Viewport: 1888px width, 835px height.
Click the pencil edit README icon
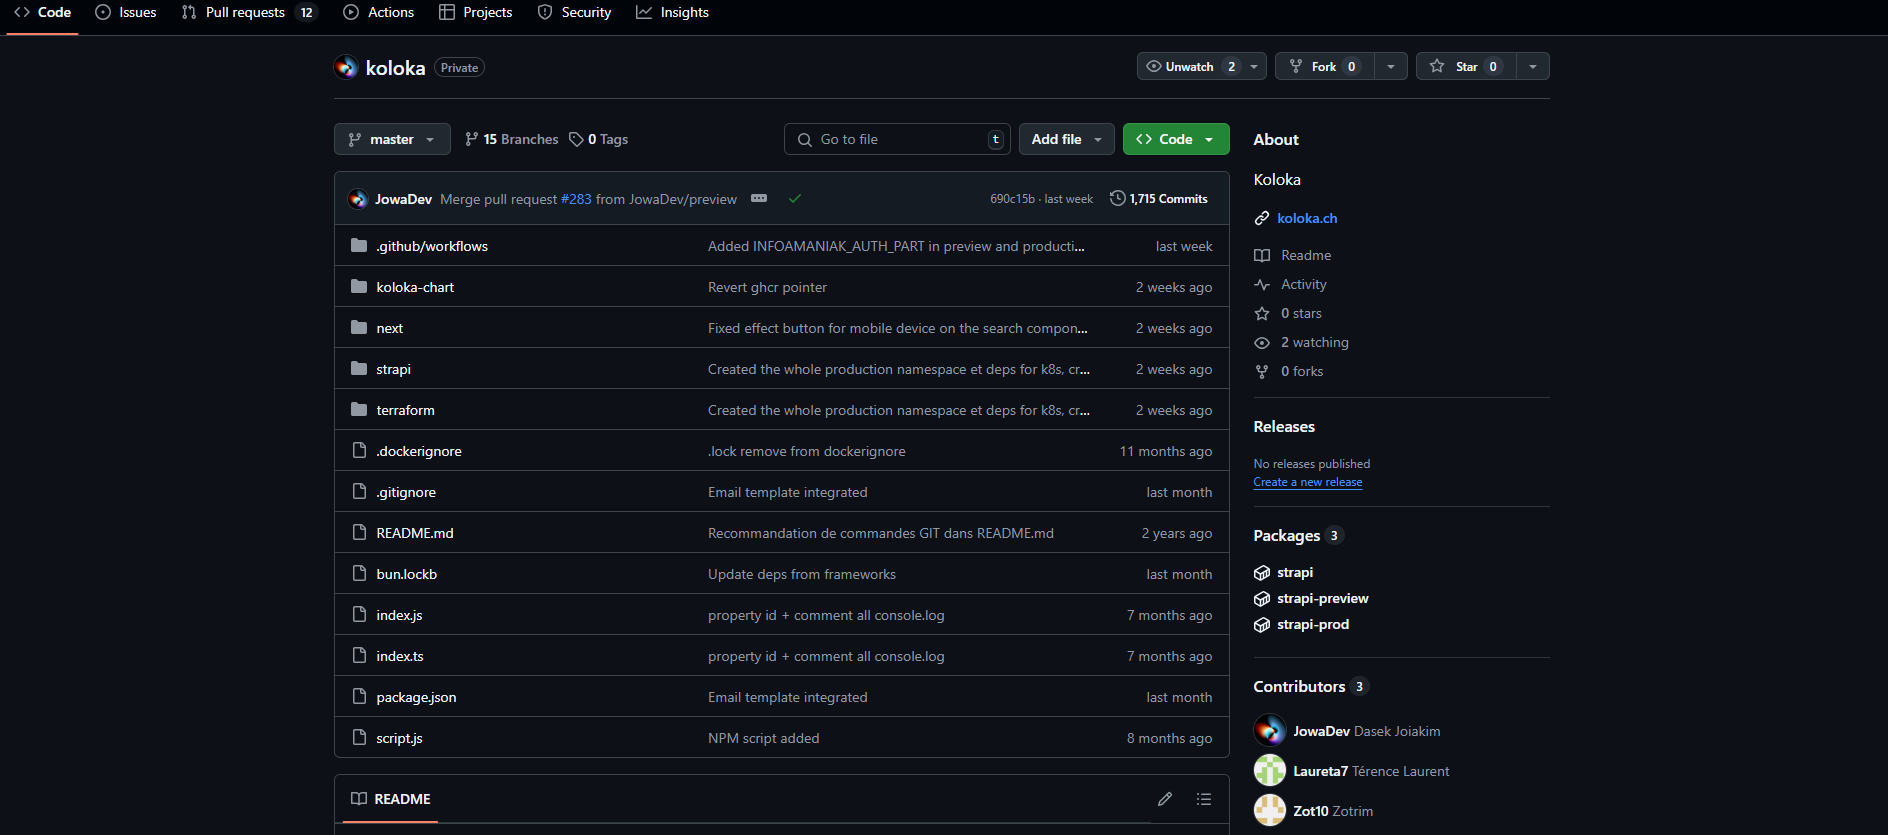click(1164, 799)
